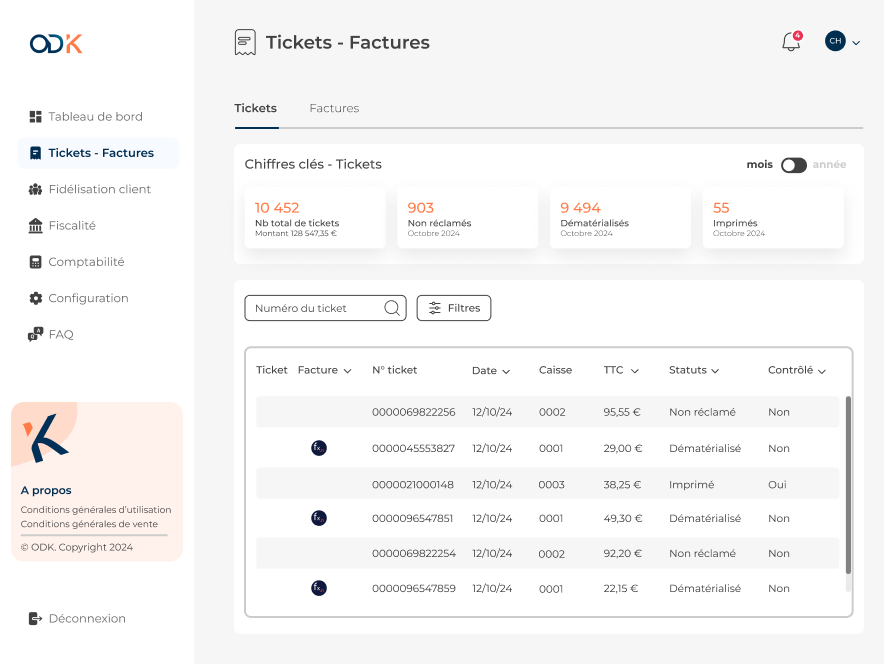Viewport: 884px width, 664px height.
Task: Click the Fiscalité bank icon
Action: tap(36, 225)
